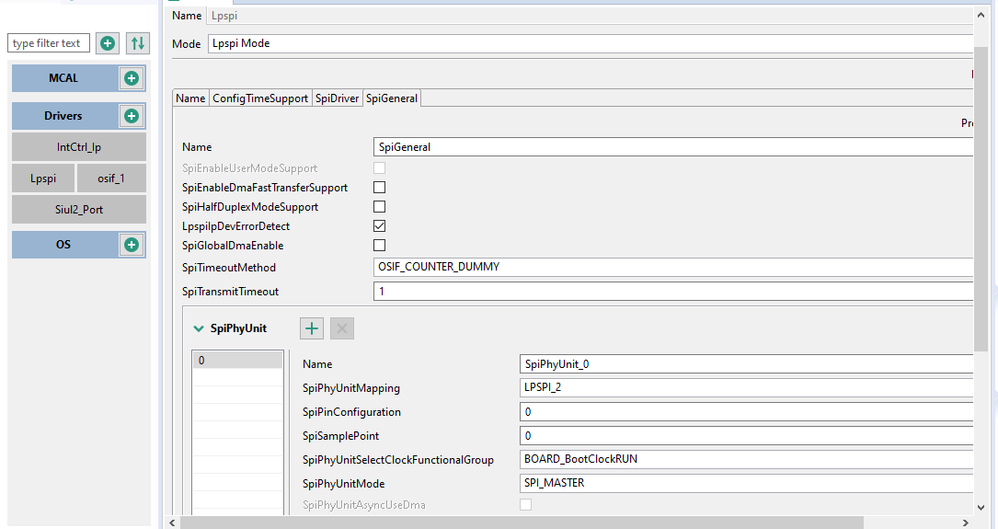
Task: Select the MCAL category header
Action: [x=64, y=78]
